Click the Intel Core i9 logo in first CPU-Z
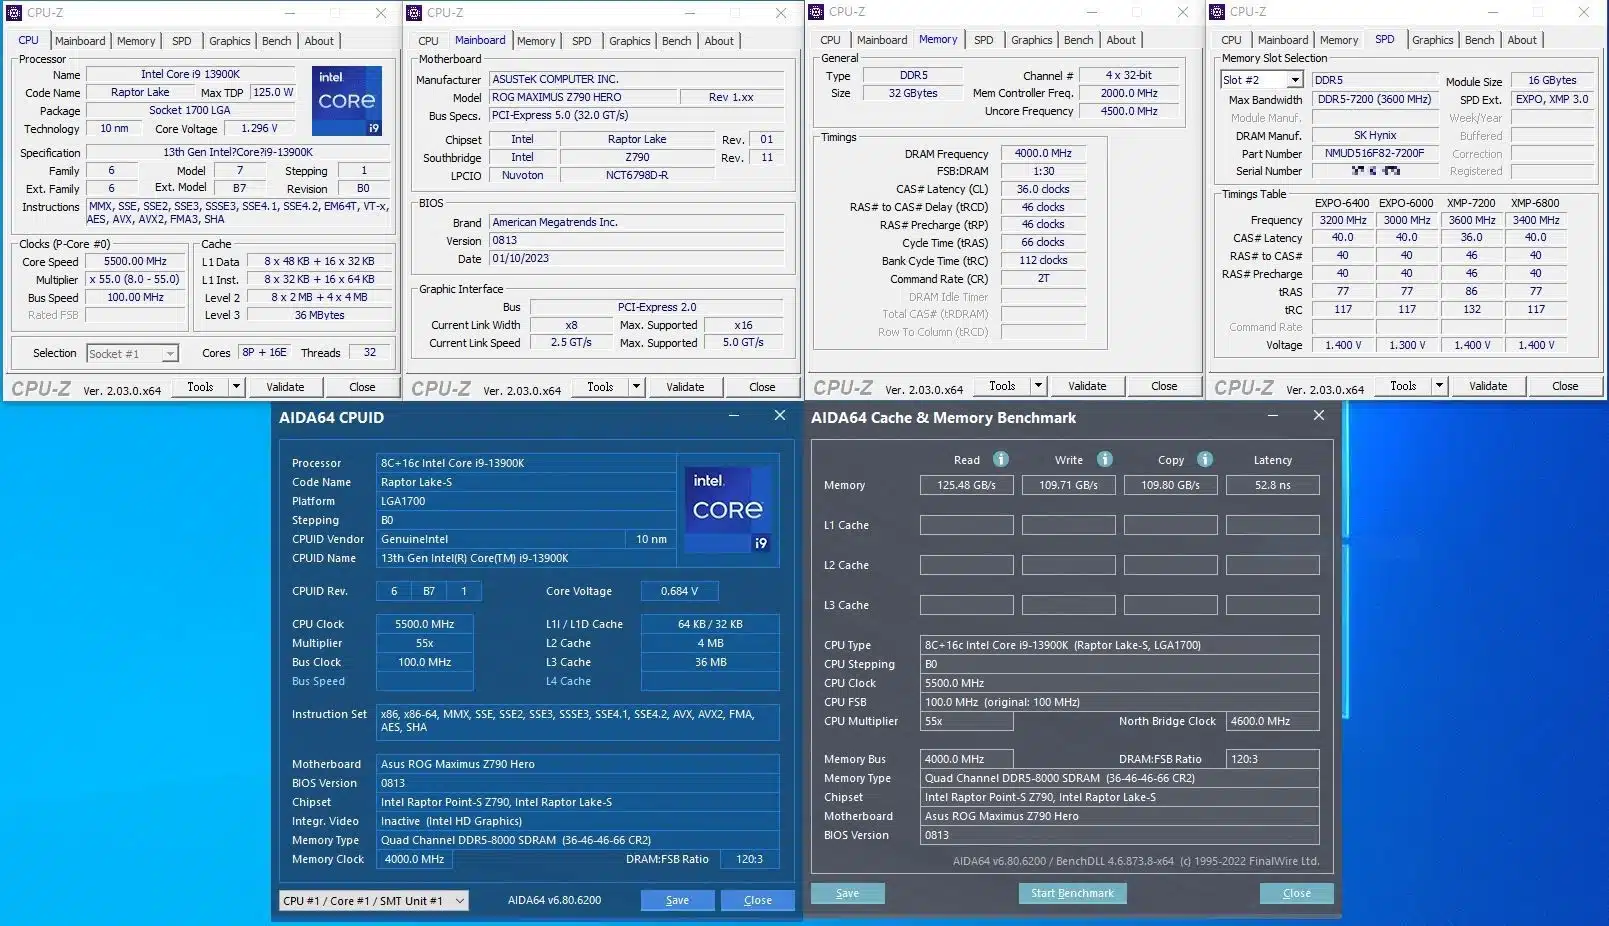The height and width of the screenshot is (926, 1609). point(346,101)
